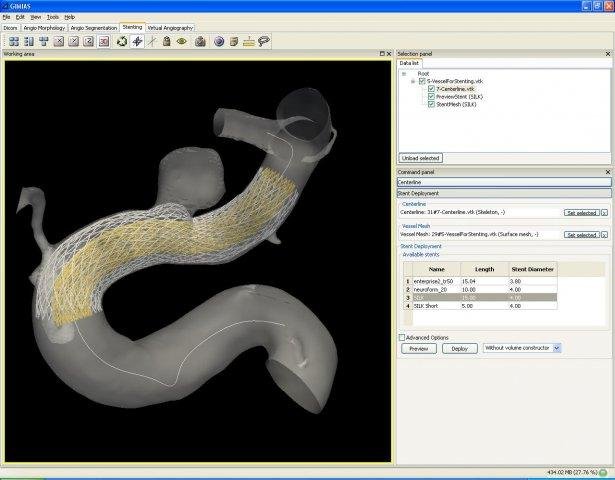This screenshot has width=615, height=480.
Task: Sort by the Length column header
Action: click(484, 269)
